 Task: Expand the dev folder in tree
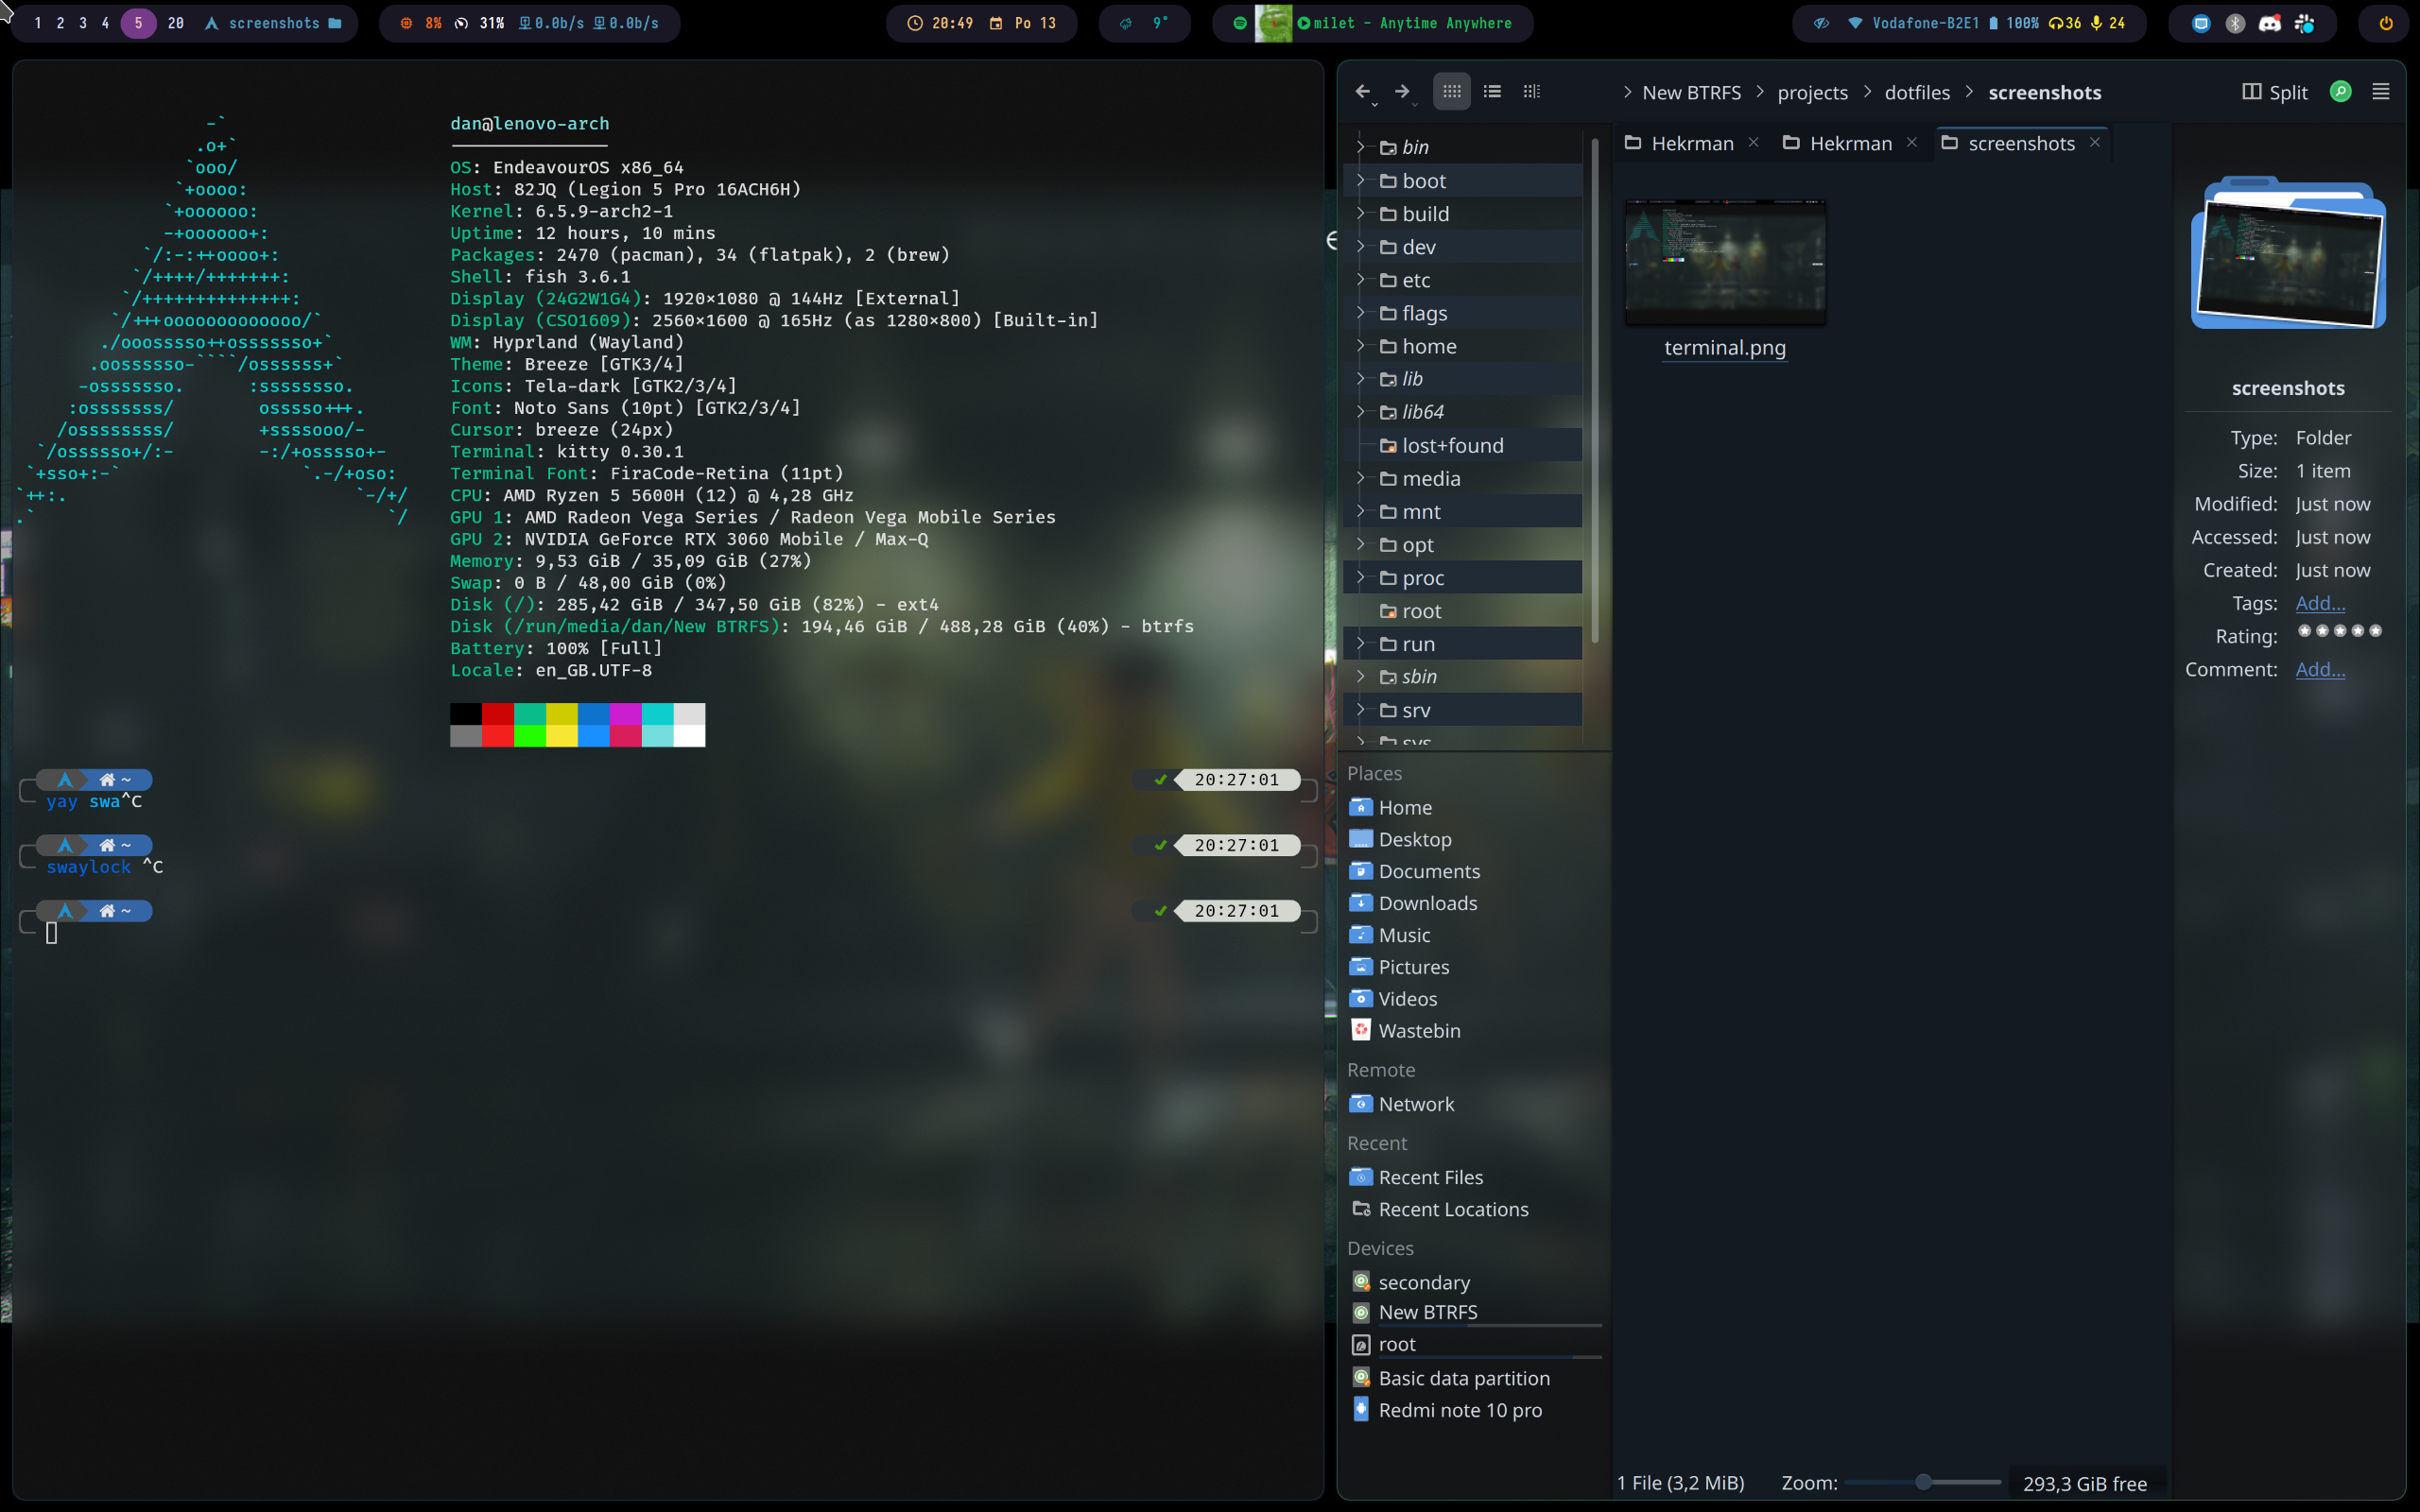(1360, 246)
